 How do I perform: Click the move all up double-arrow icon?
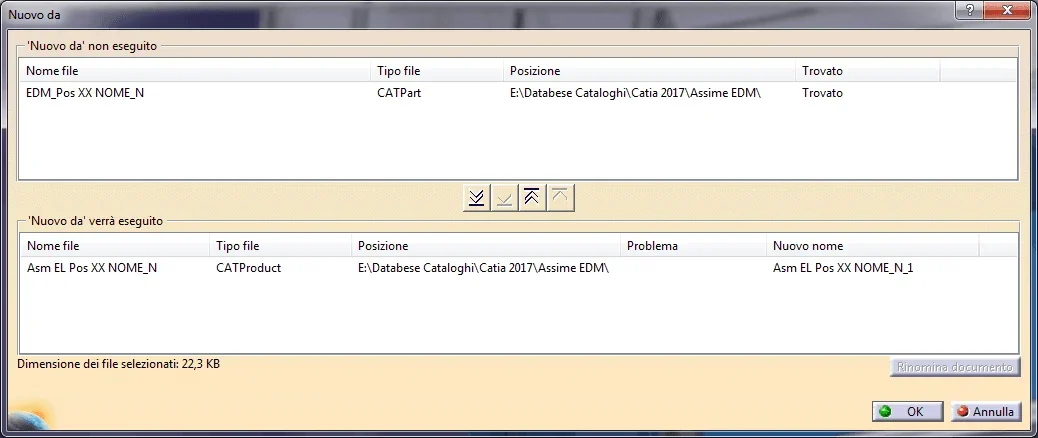pyautogui.click(x=533, y=198)
